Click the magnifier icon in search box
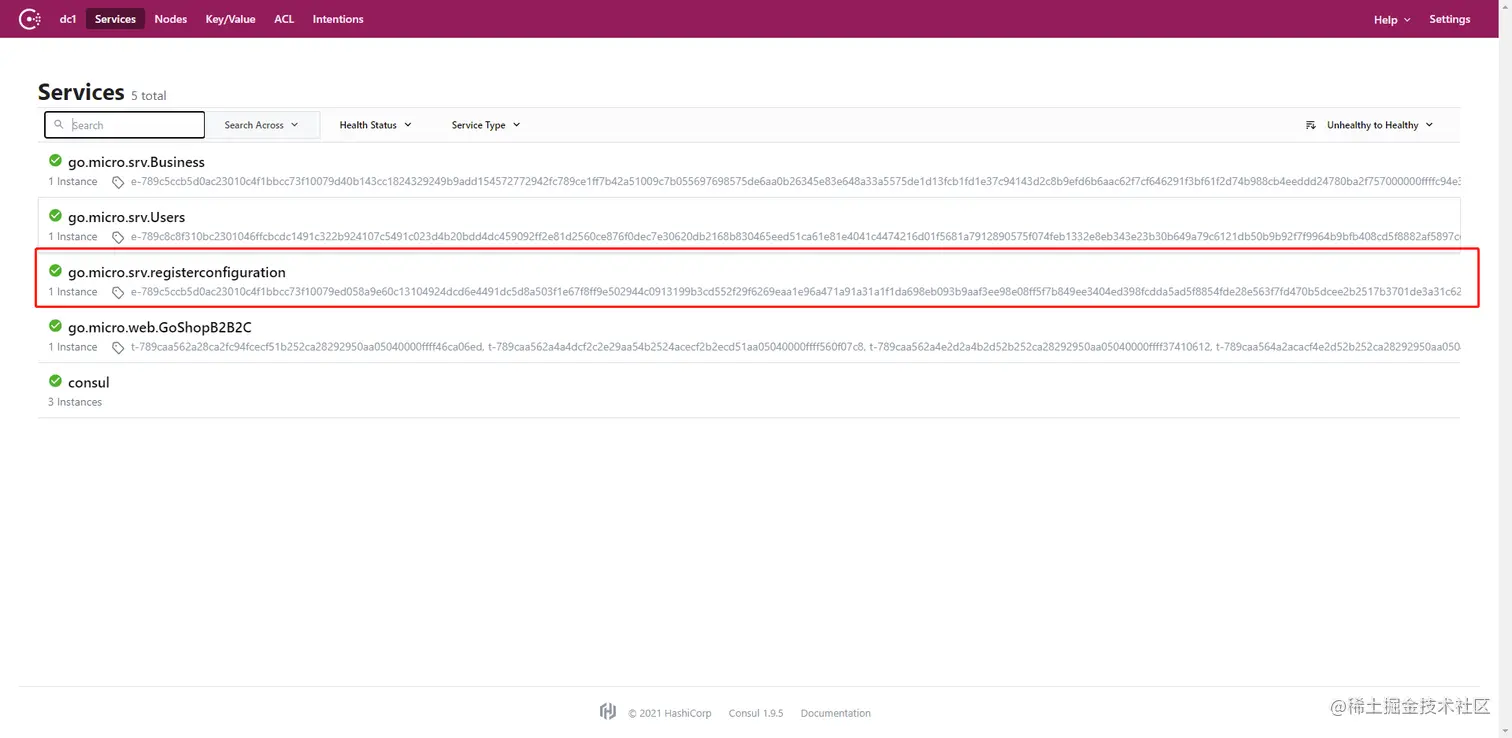The width and height of the screenshot is (1512, 738). (60, 125)
